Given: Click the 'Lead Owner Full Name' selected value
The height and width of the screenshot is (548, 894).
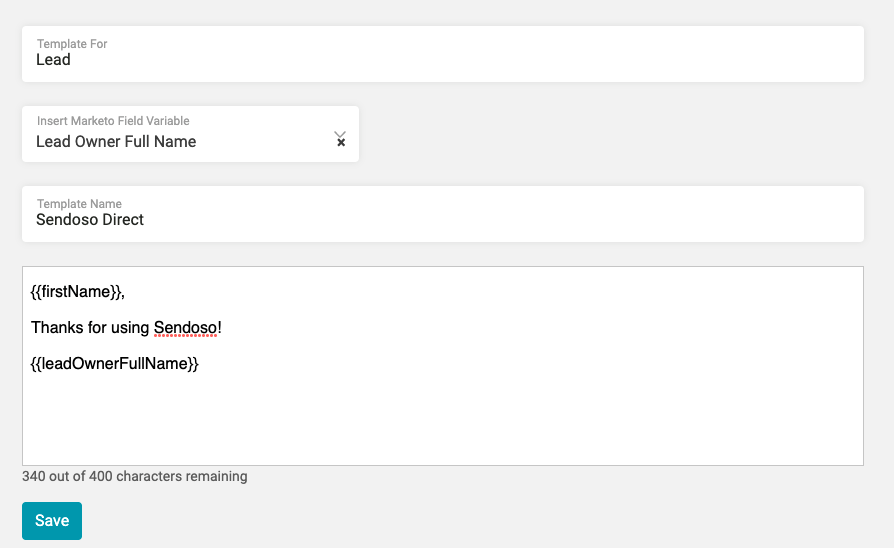Looking at the screenshot, I should click(x=116, y=142).
